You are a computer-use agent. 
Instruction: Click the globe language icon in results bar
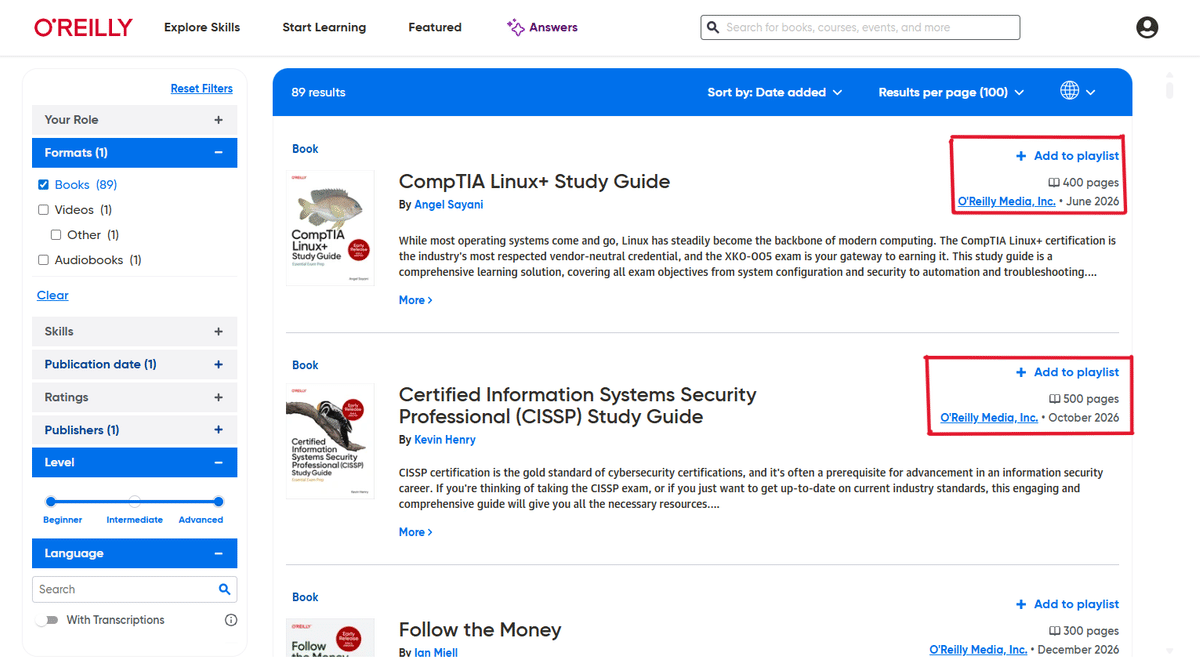[x=1069, y=91]
